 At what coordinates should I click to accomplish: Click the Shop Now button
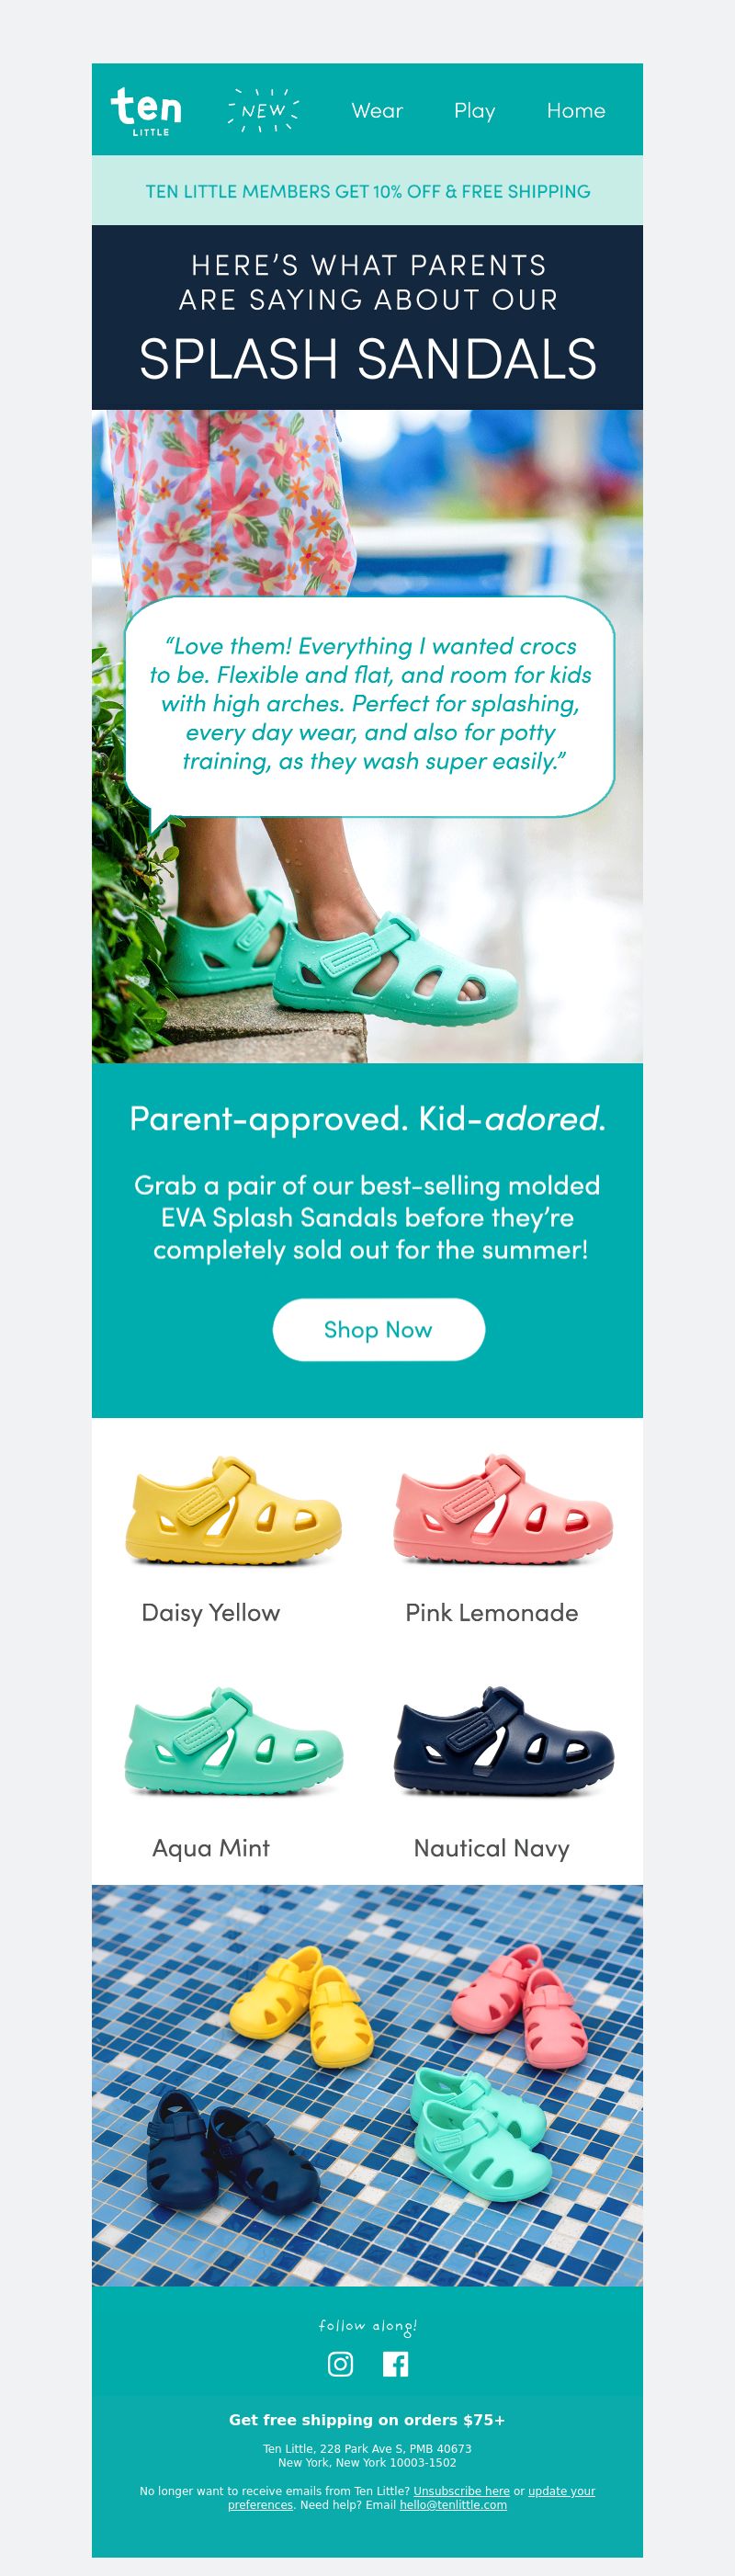point(378,1329)
